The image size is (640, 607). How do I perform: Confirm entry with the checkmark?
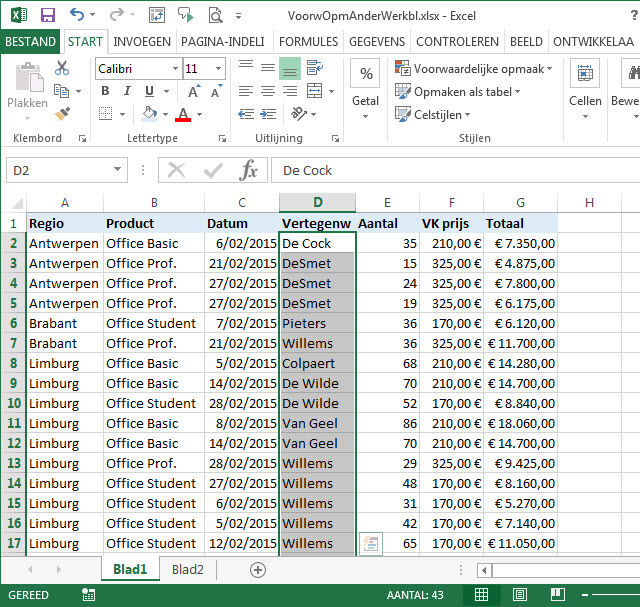point(213,170)
